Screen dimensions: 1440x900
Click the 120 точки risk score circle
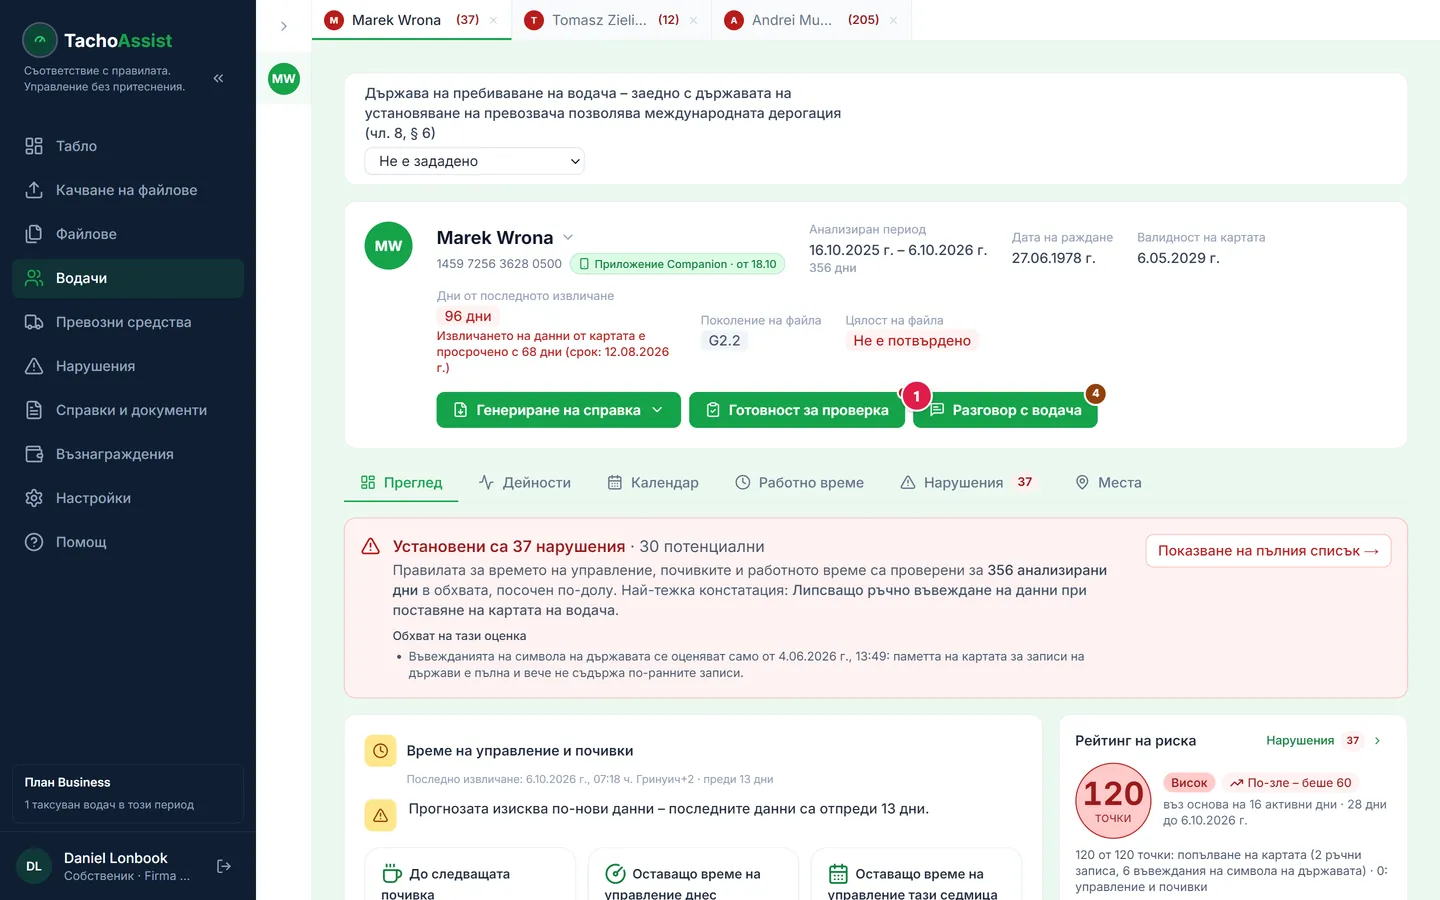coord(1113,801)
